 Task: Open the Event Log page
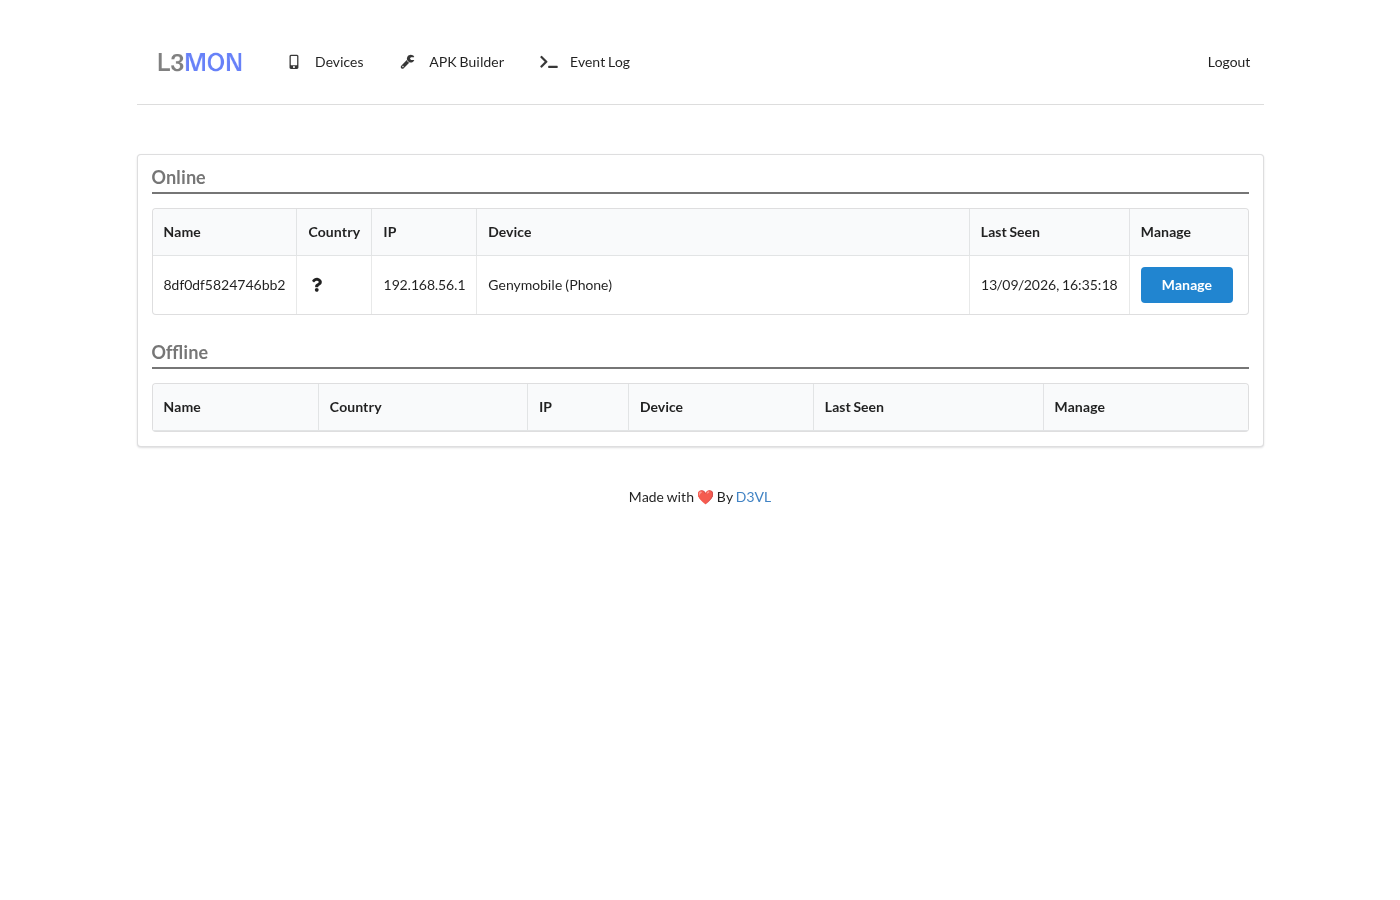click(x=585, y=62)
